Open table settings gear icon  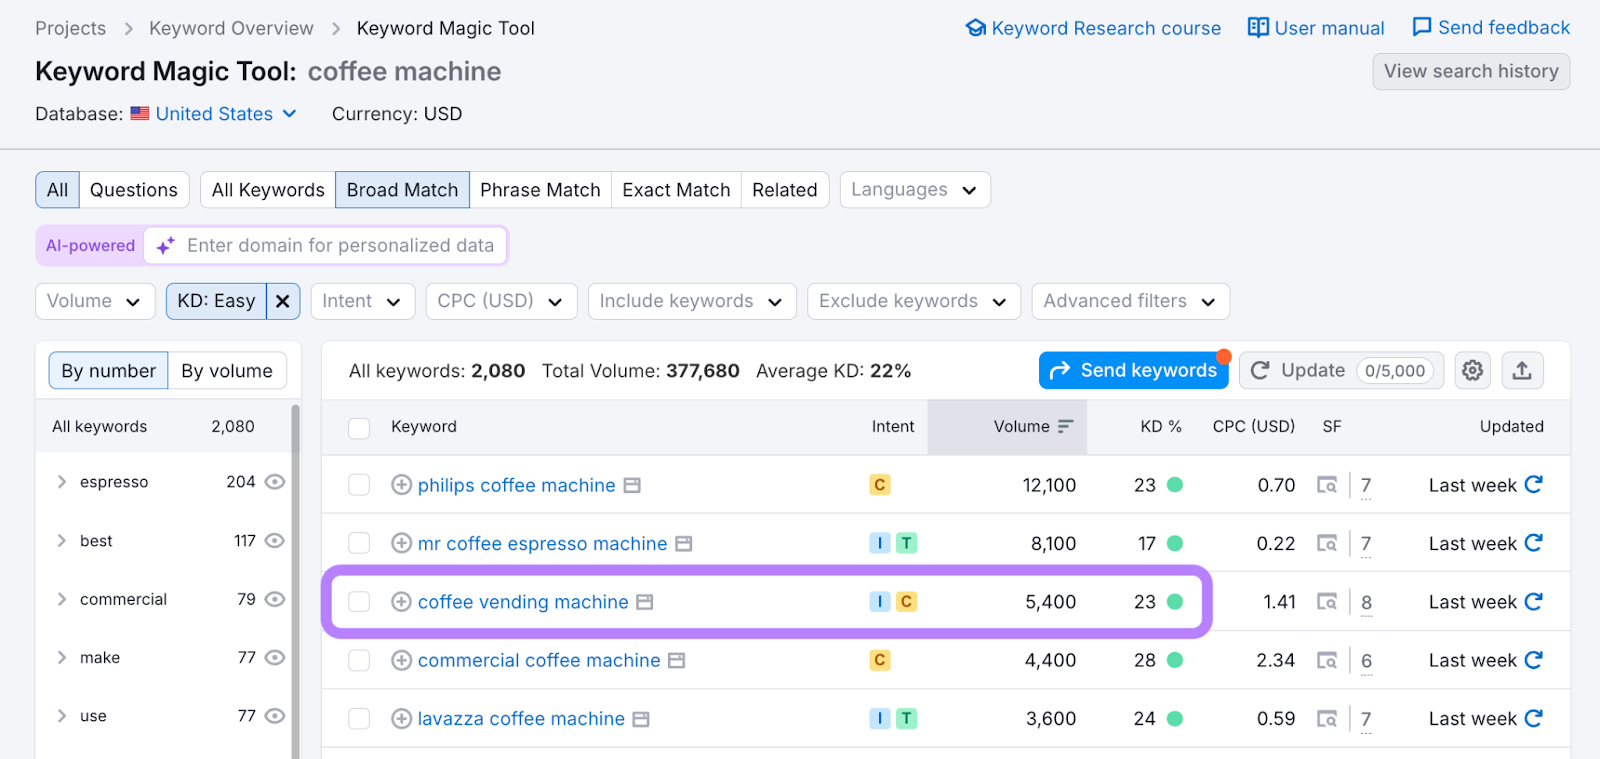[1472, 371]
